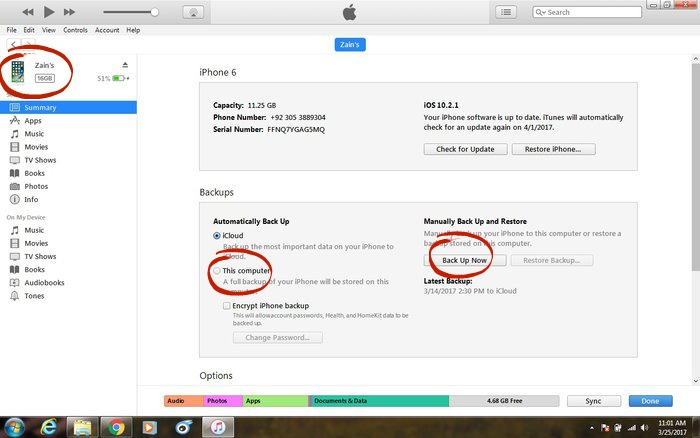Open Tones under On My Device
This screenshot has height=438, width=700.
click(x=34, y=296)
